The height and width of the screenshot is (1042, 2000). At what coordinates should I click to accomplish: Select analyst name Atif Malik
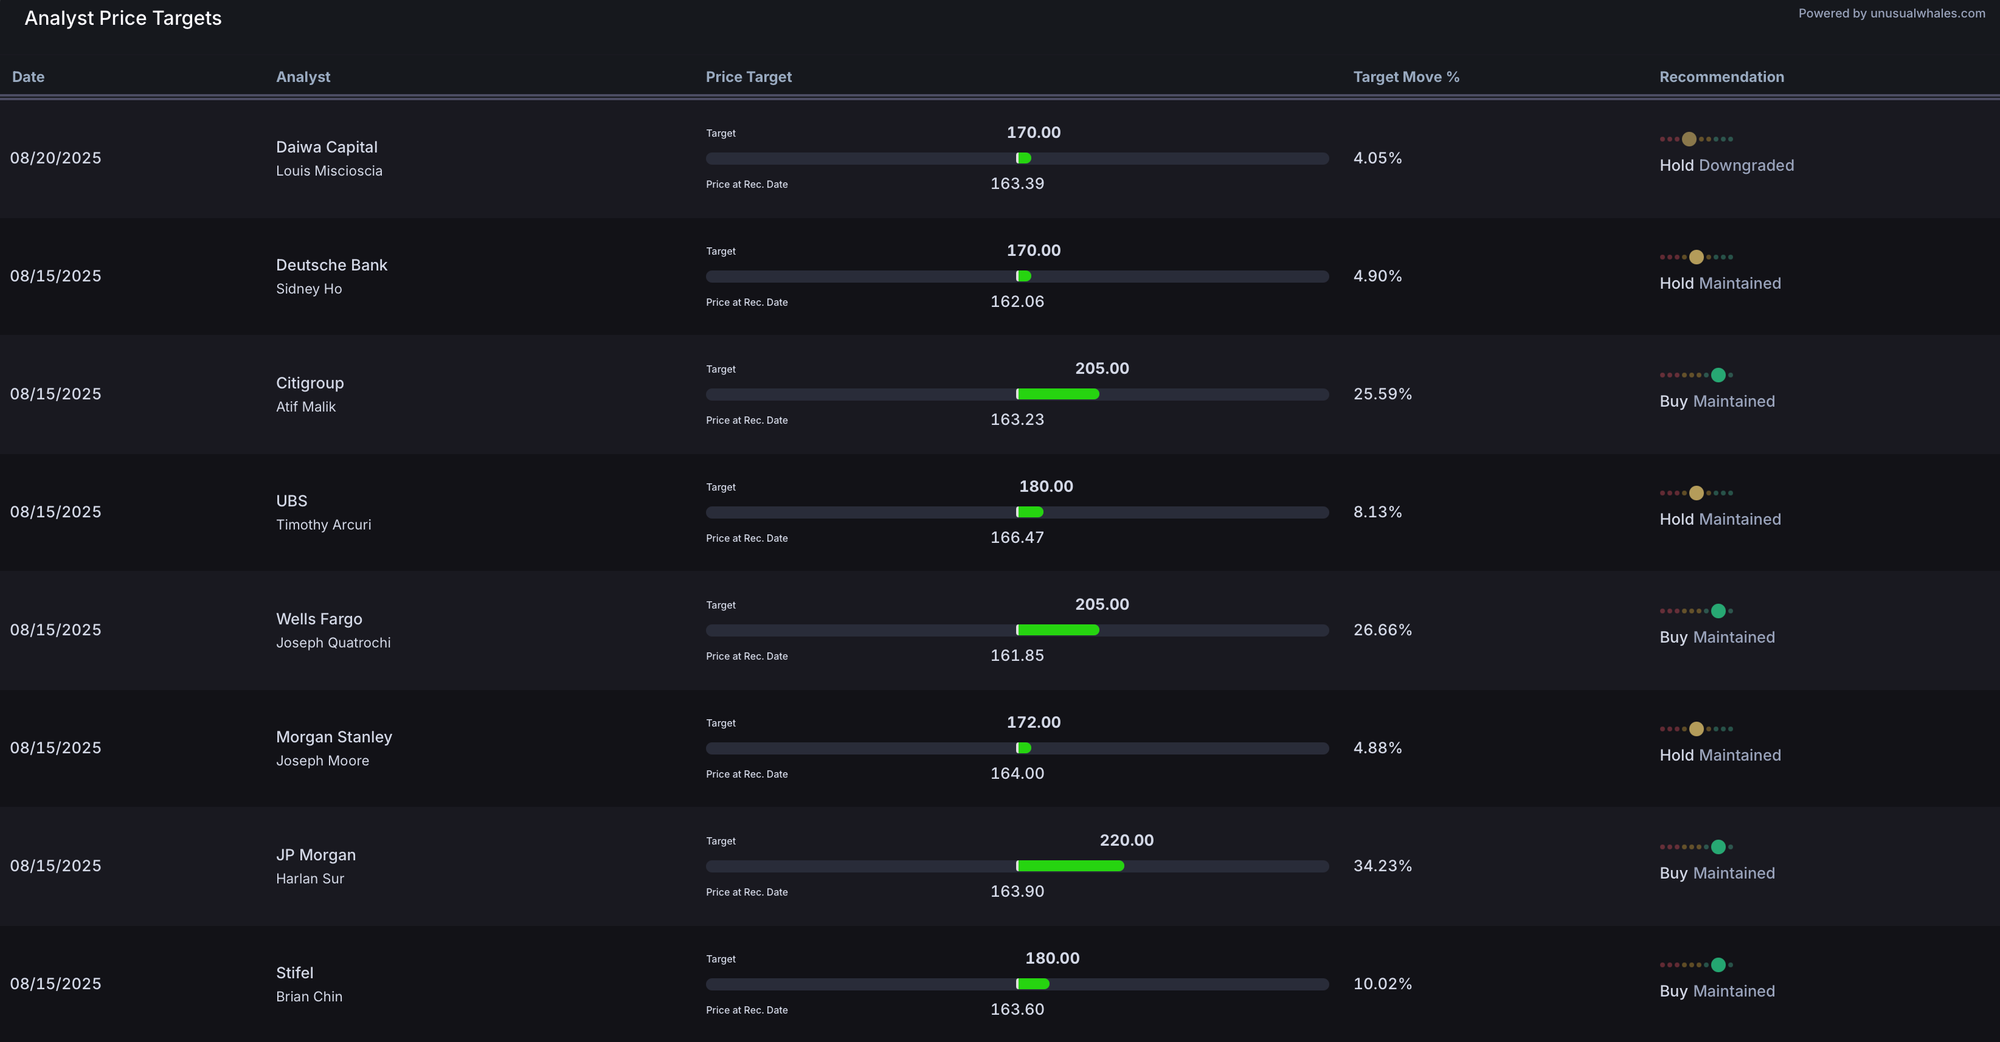(306, 407)
